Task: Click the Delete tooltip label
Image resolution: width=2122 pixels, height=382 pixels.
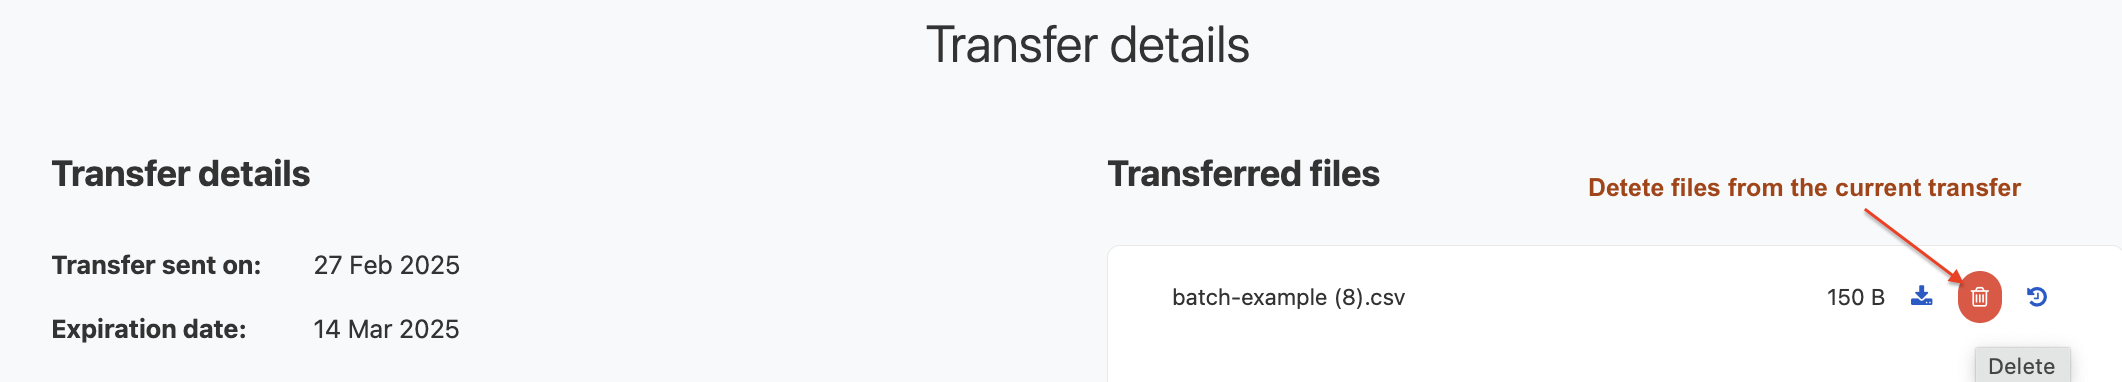Action: [2022, 365]
